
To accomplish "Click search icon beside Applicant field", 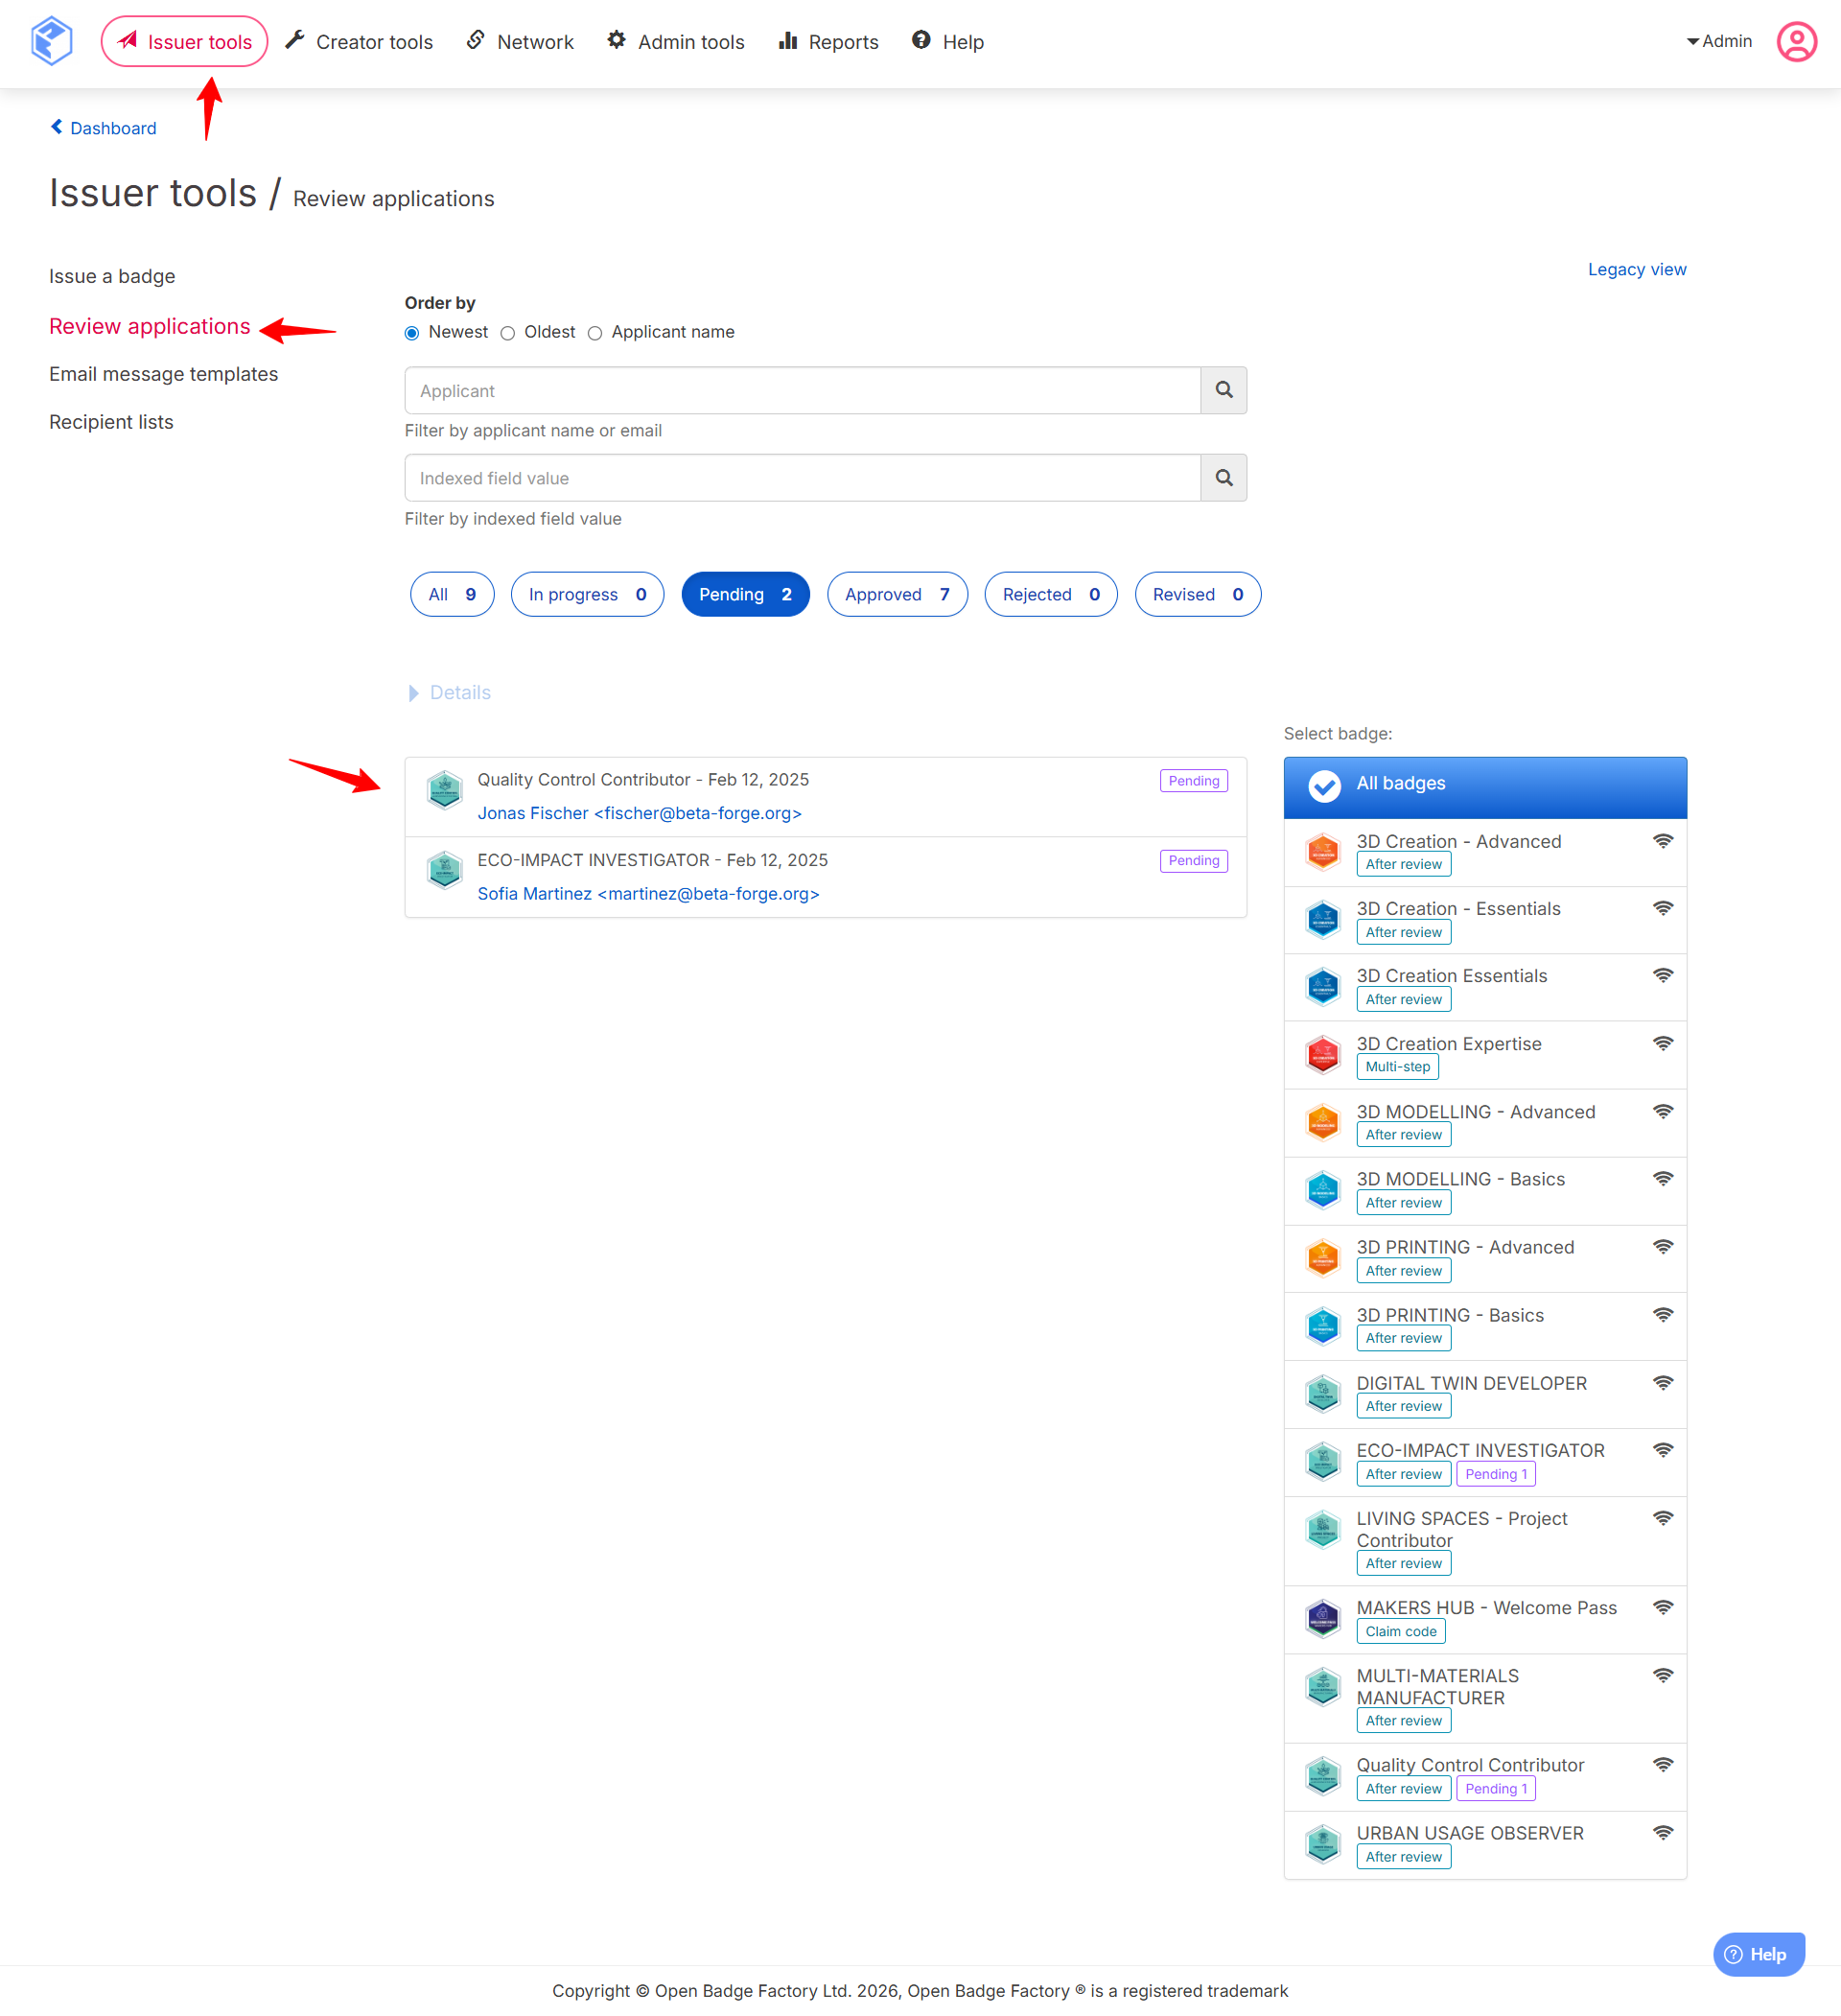I will click(x=1223, y=390).
